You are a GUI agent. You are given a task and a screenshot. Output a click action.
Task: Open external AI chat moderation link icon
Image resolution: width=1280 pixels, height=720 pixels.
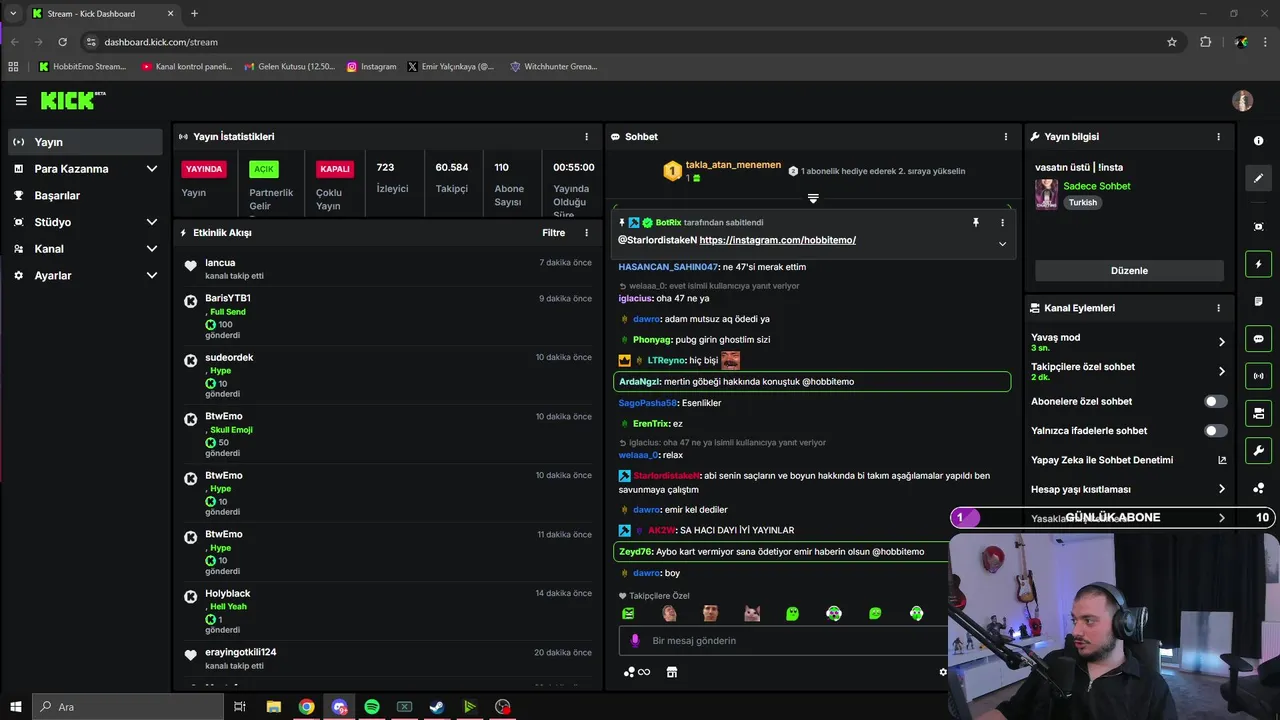pyautogui.click(x=1221, y=460)
